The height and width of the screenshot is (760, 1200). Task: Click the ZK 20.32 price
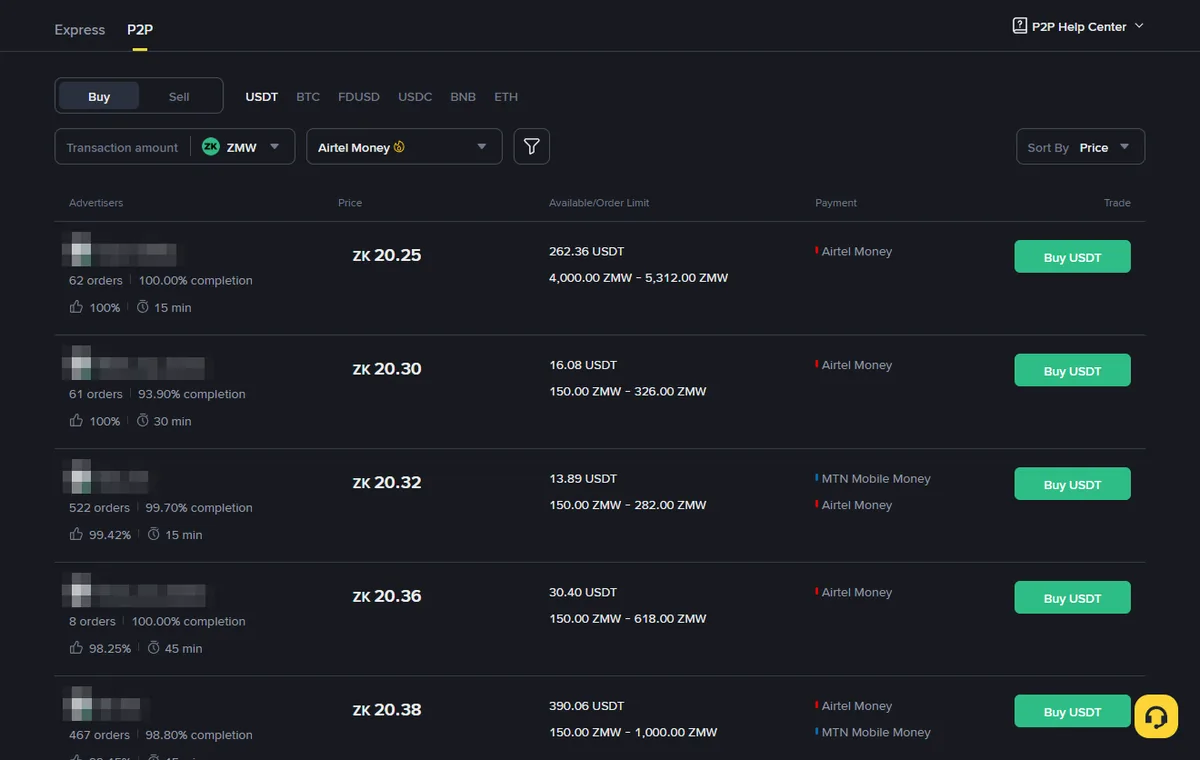point(387,482)
